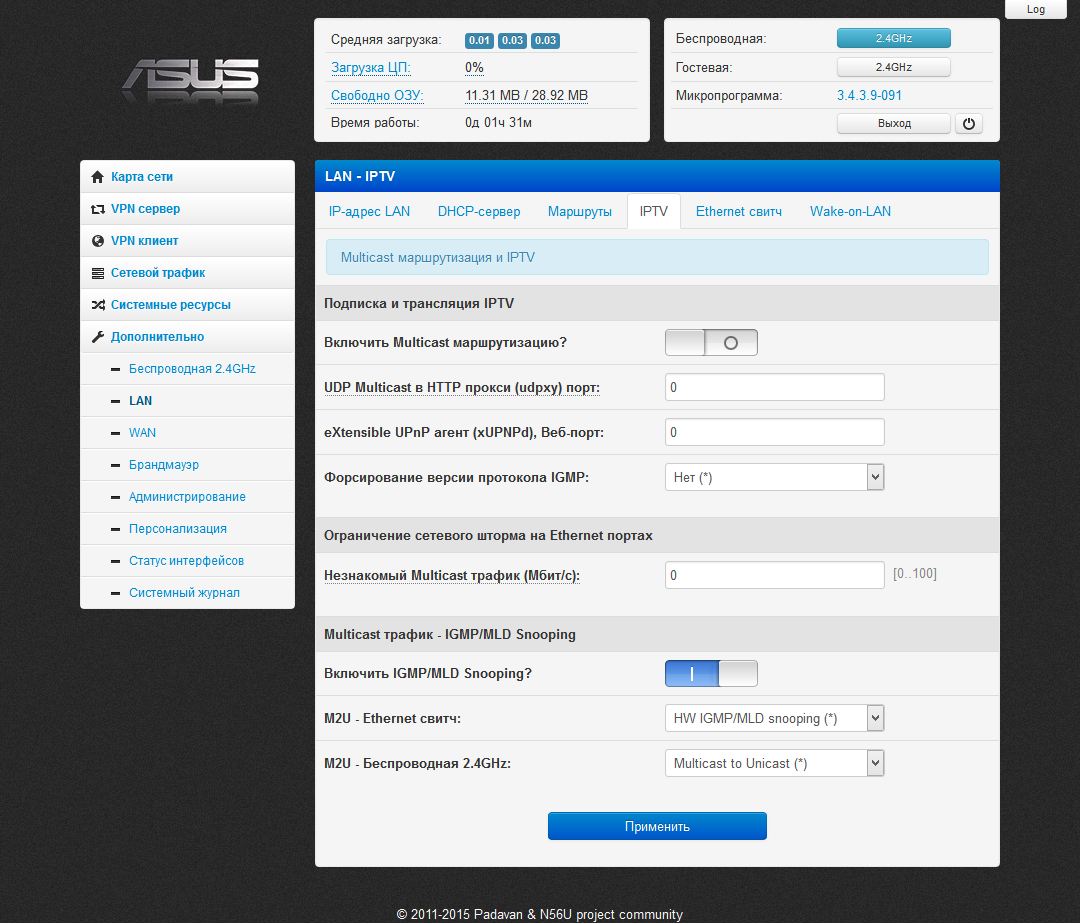Go to the Wake-on-LAN tab
Viewport: 1080px width, 923px height.
[x=851, y=211]
